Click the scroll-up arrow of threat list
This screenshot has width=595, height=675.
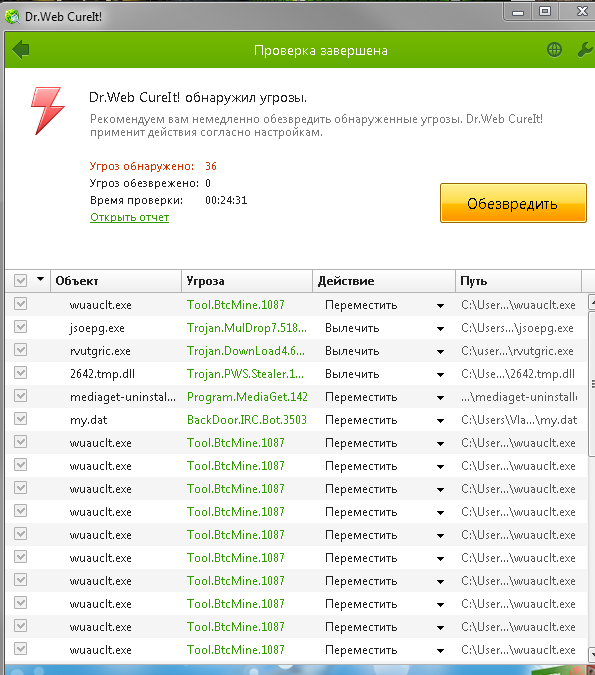coord(592,302)
